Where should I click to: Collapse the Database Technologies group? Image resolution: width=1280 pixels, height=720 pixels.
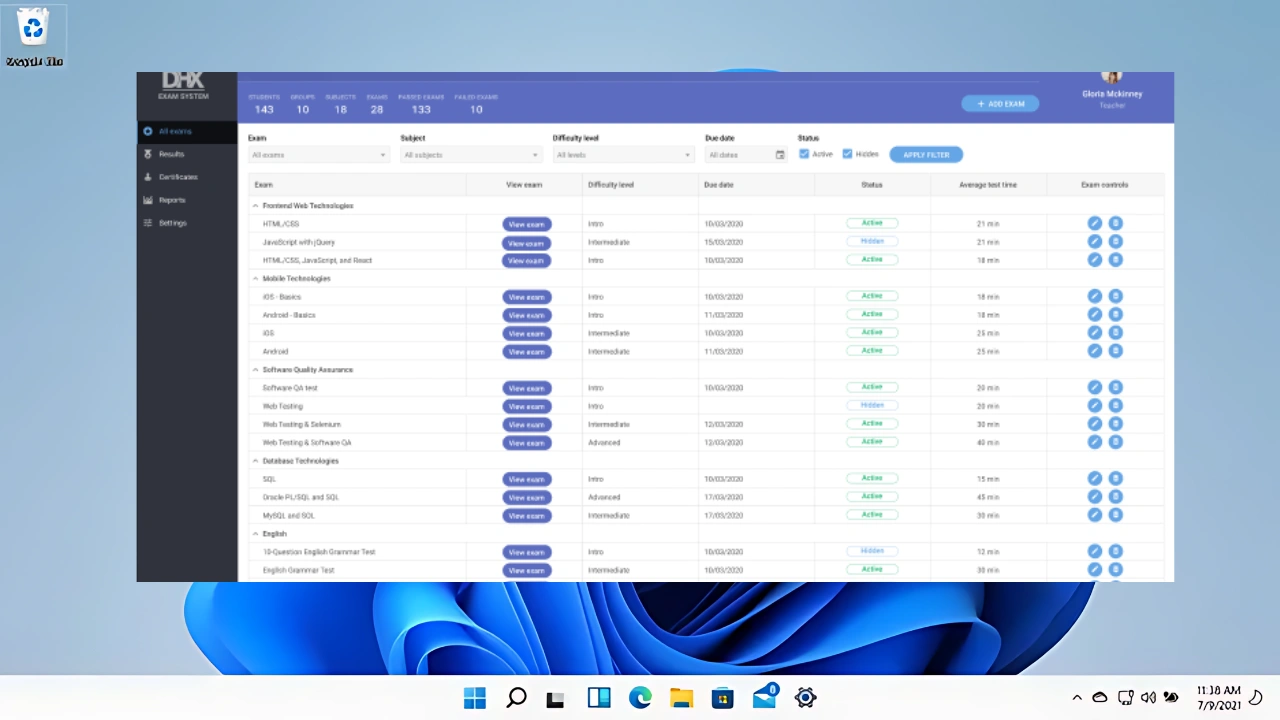point(255,461)
